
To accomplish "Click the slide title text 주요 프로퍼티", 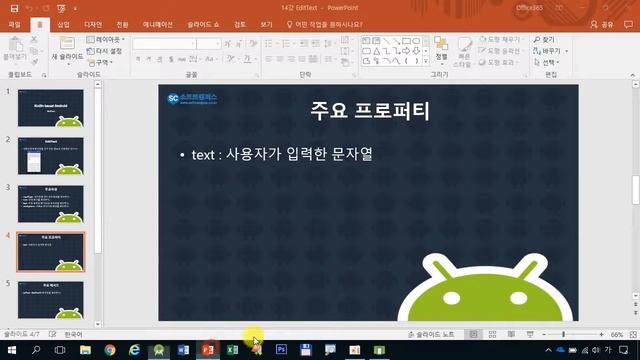I will pos(370,111).
